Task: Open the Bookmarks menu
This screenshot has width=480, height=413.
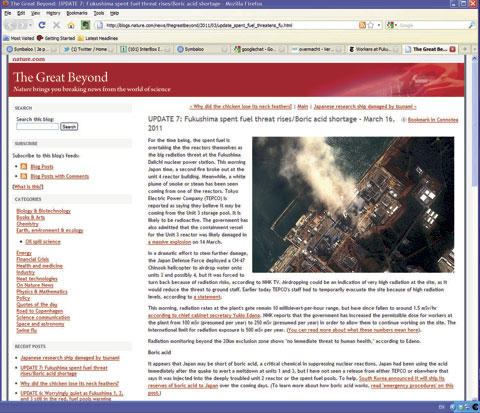Action: coord(77,13)
